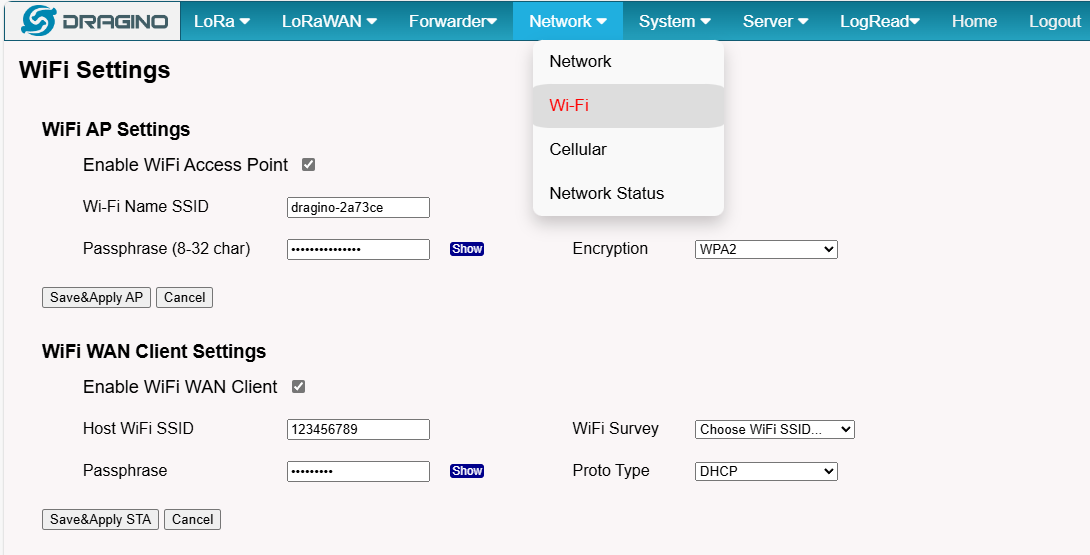This screenshot has width=1090, height=555.
Task: Go to Home link
Action: (974, 22)
